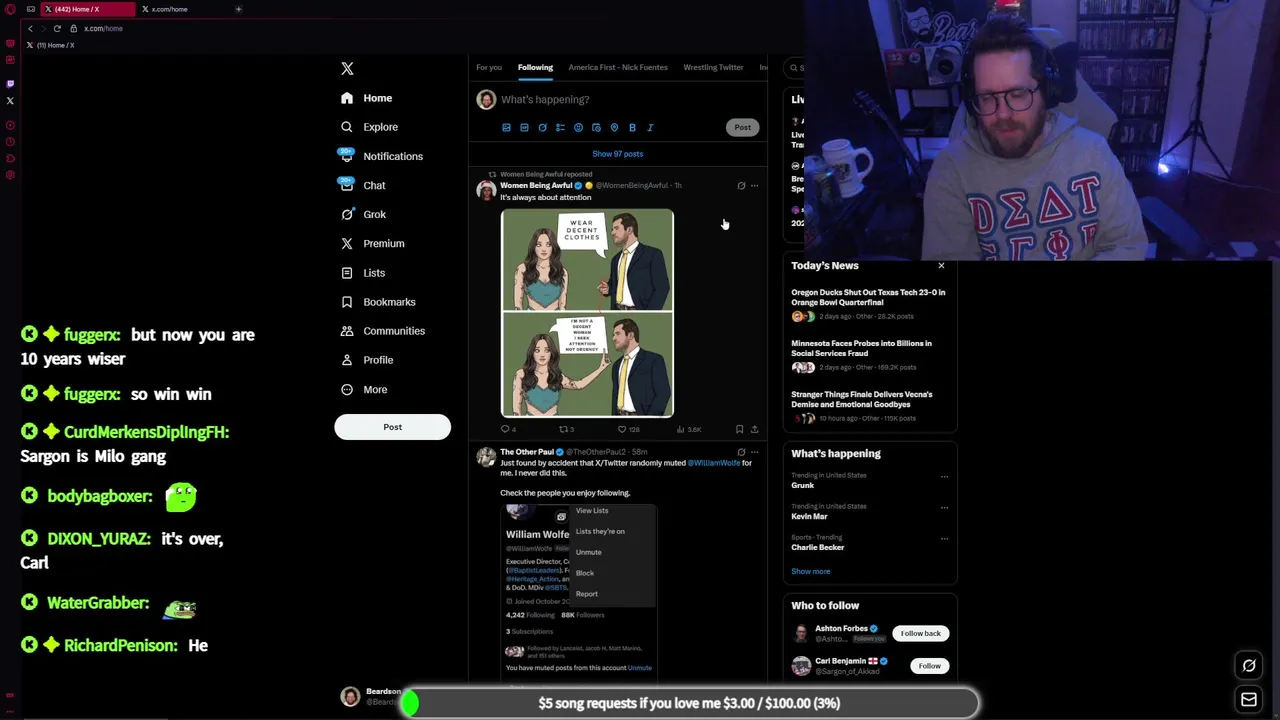This screenshot has width=1280, height=720.
Task: Click the gray Post button in composer
Action: point(742,127)
